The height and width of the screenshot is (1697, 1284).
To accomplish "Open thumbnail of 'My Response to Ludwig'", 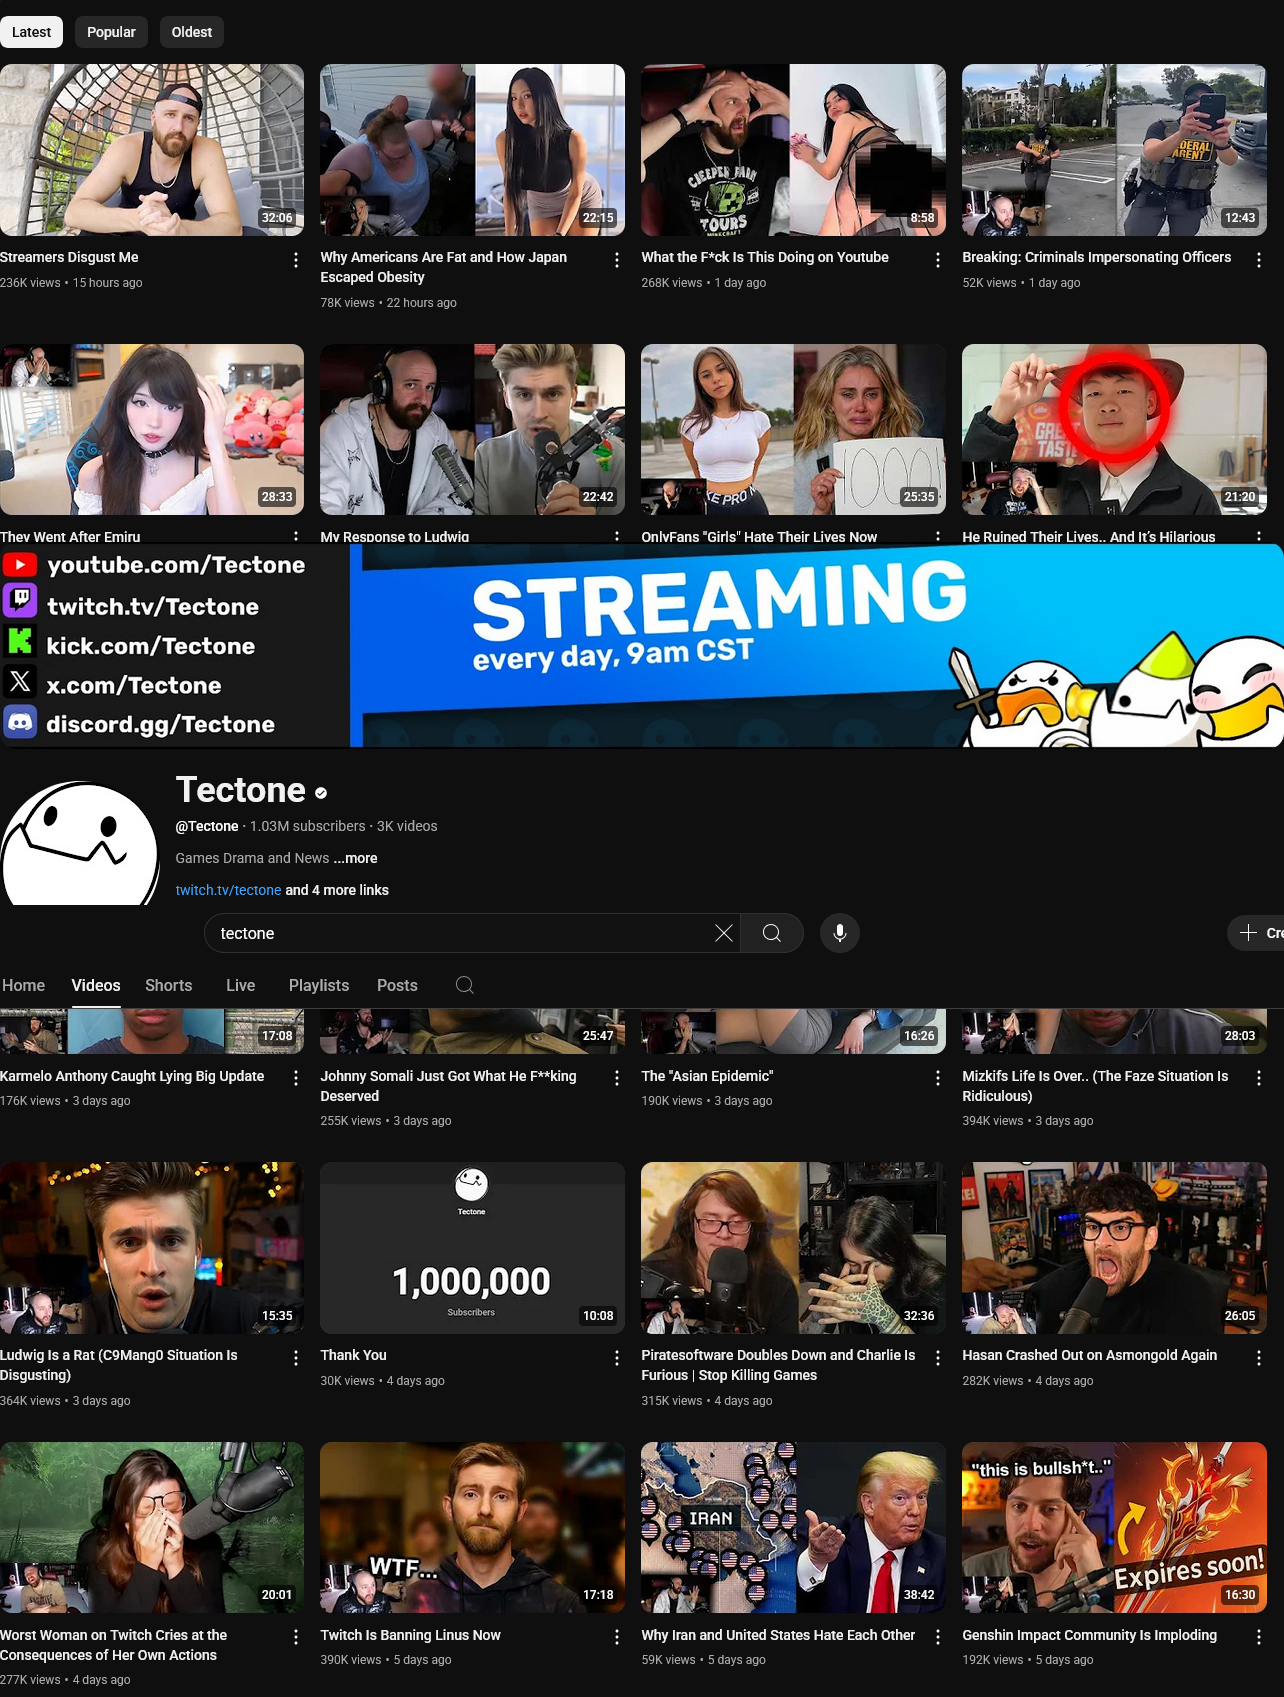I will click(x=472, y=429).
